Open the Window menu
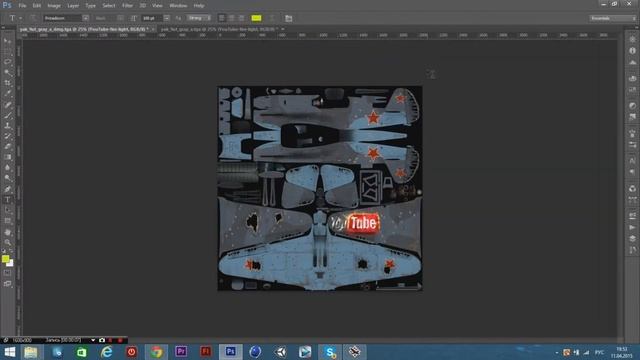 tap(178, 6)
